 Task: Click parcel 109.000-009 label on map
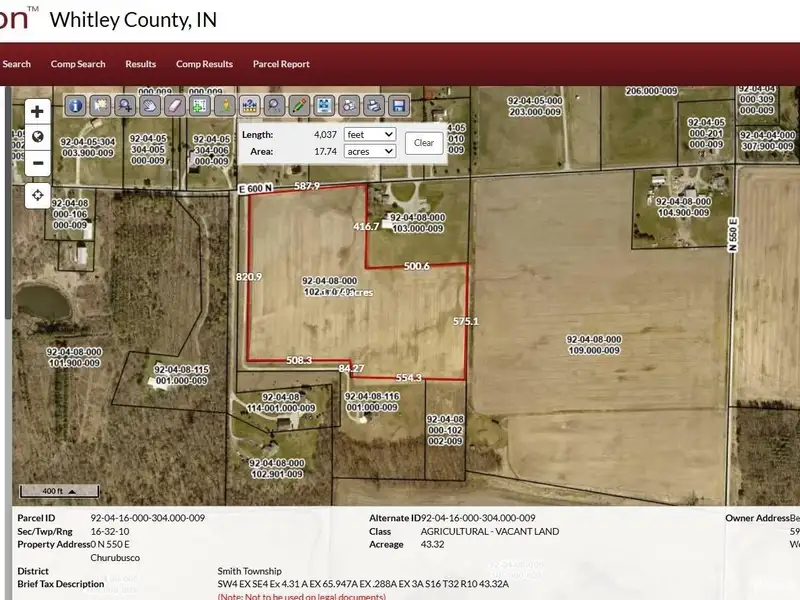coord(593,345)
